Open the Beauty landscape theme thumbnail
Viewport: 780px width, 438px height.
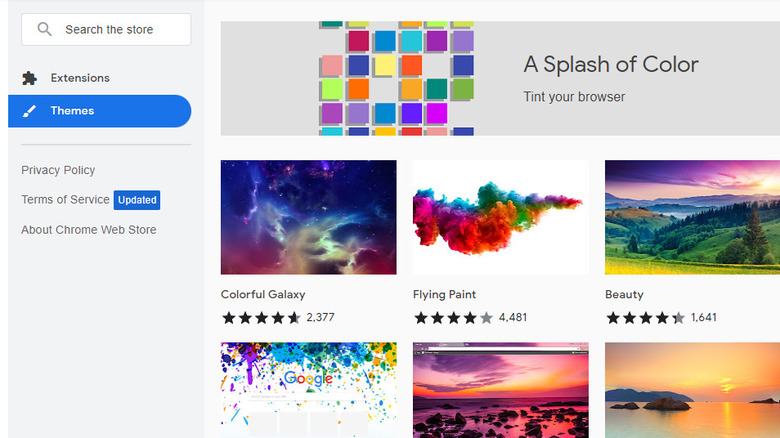point(692,217)
